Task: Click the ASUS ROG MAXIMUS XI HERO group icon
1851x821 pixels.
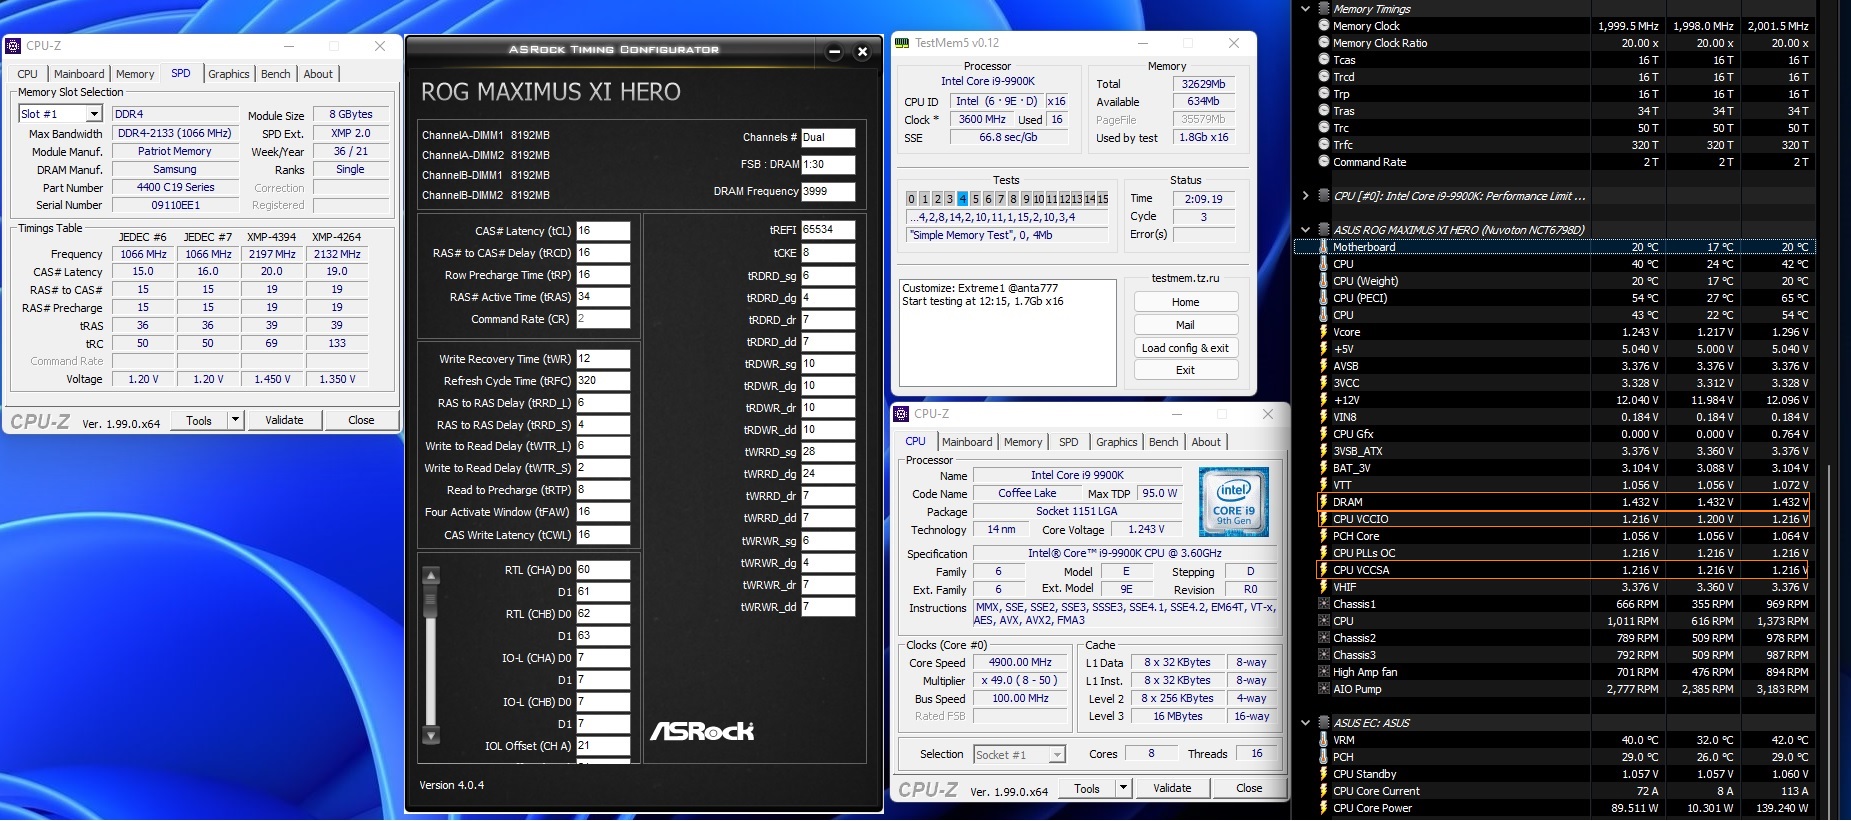Action: pos(1324,230)
